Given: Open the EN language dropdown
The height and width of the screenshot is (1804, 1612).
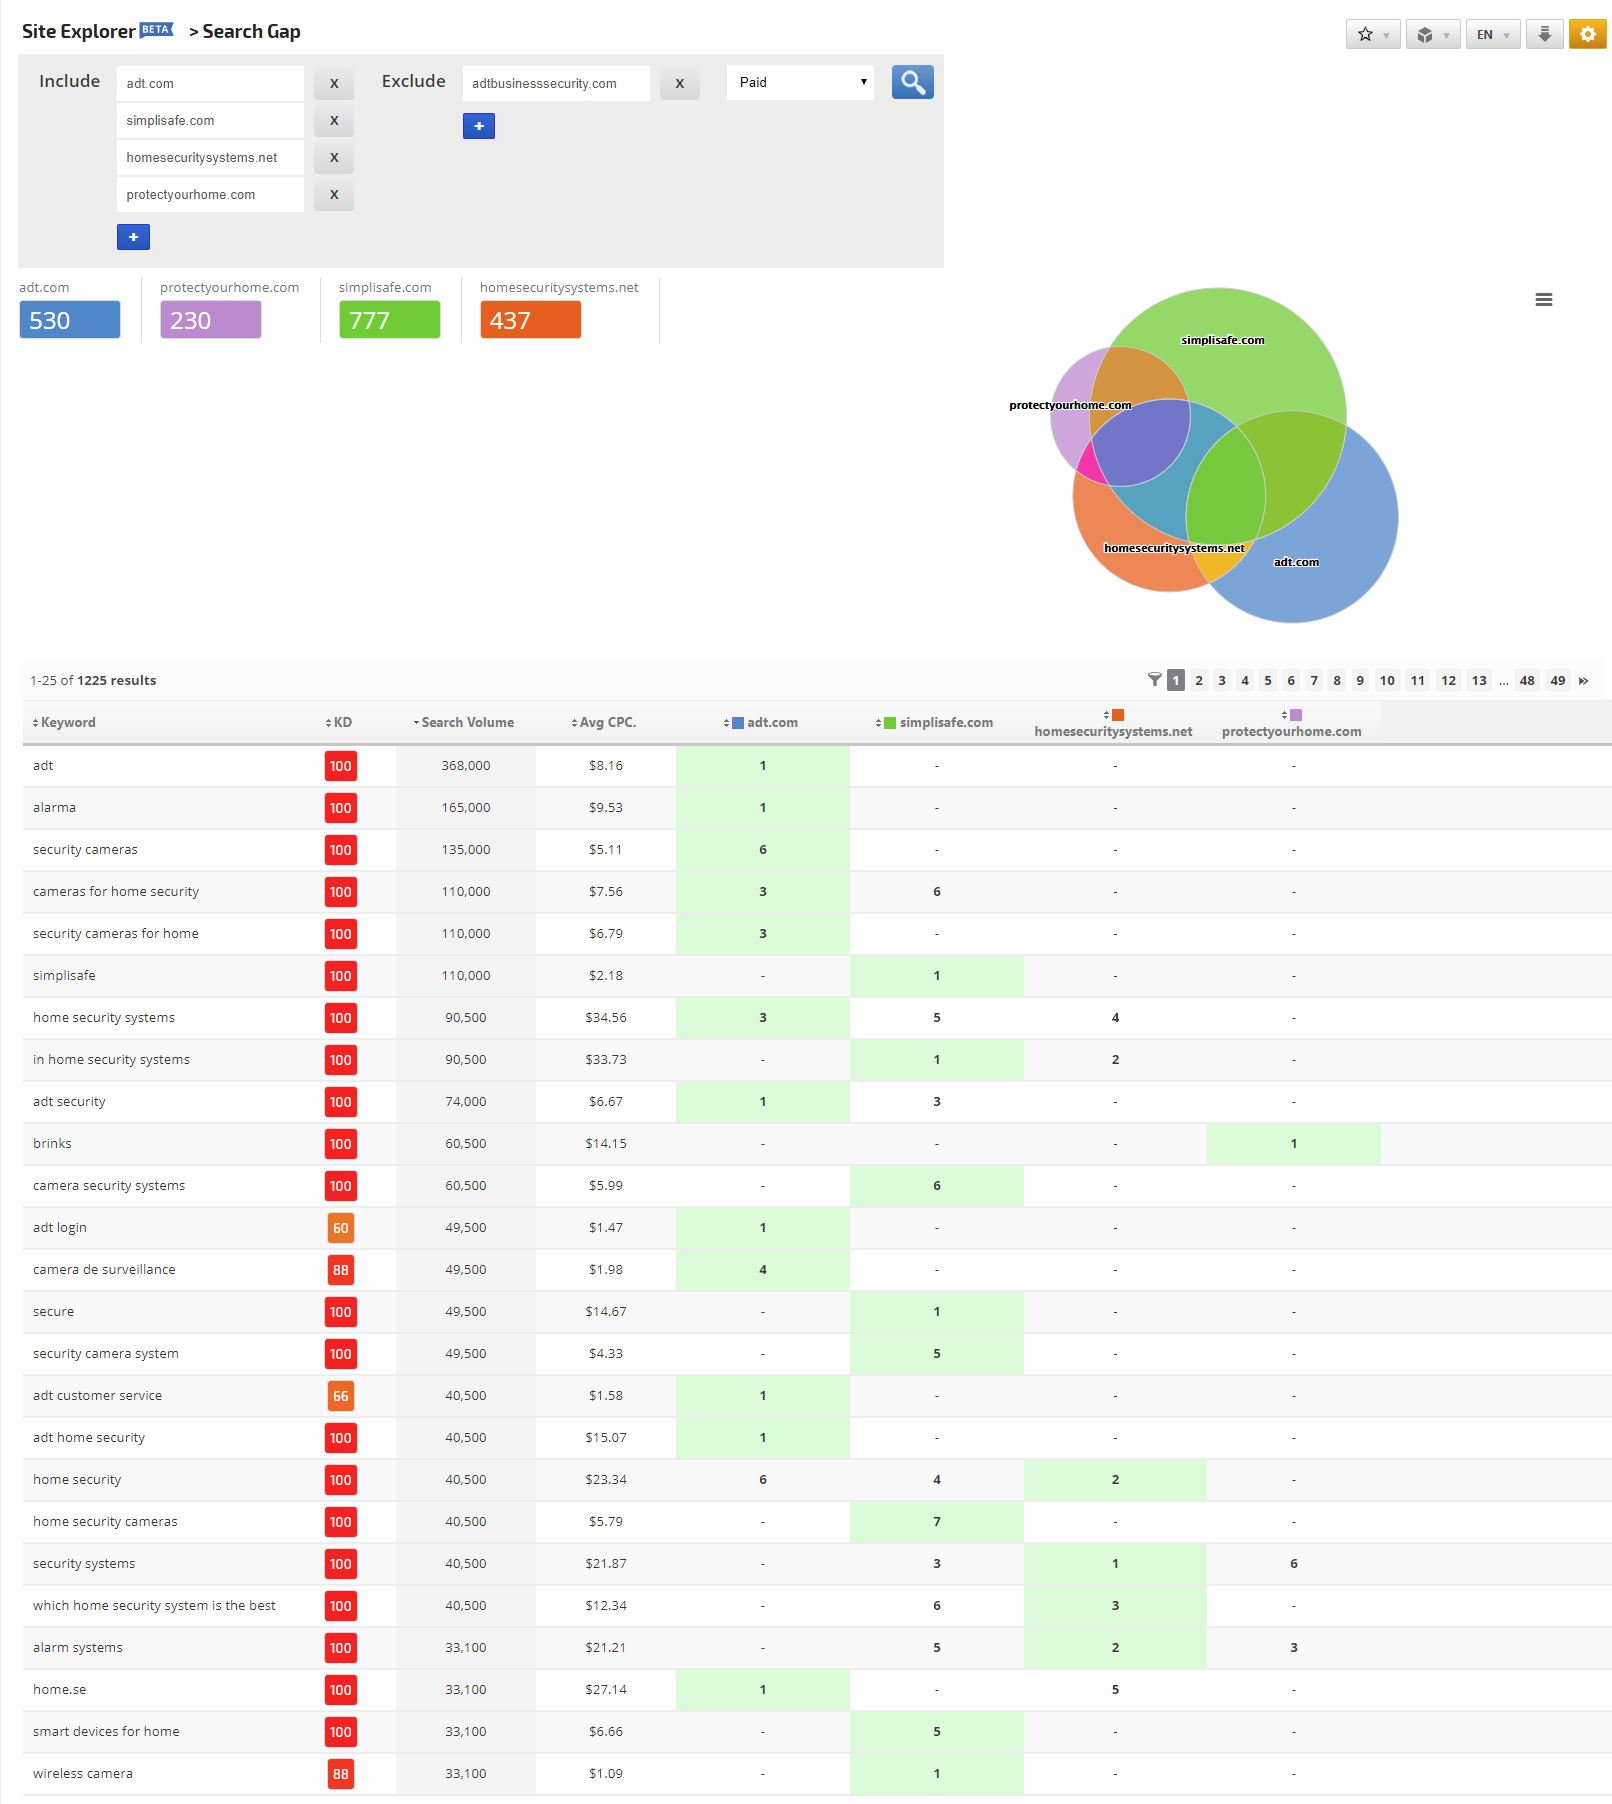Looking at the screenshot, I should [1493, 35].
